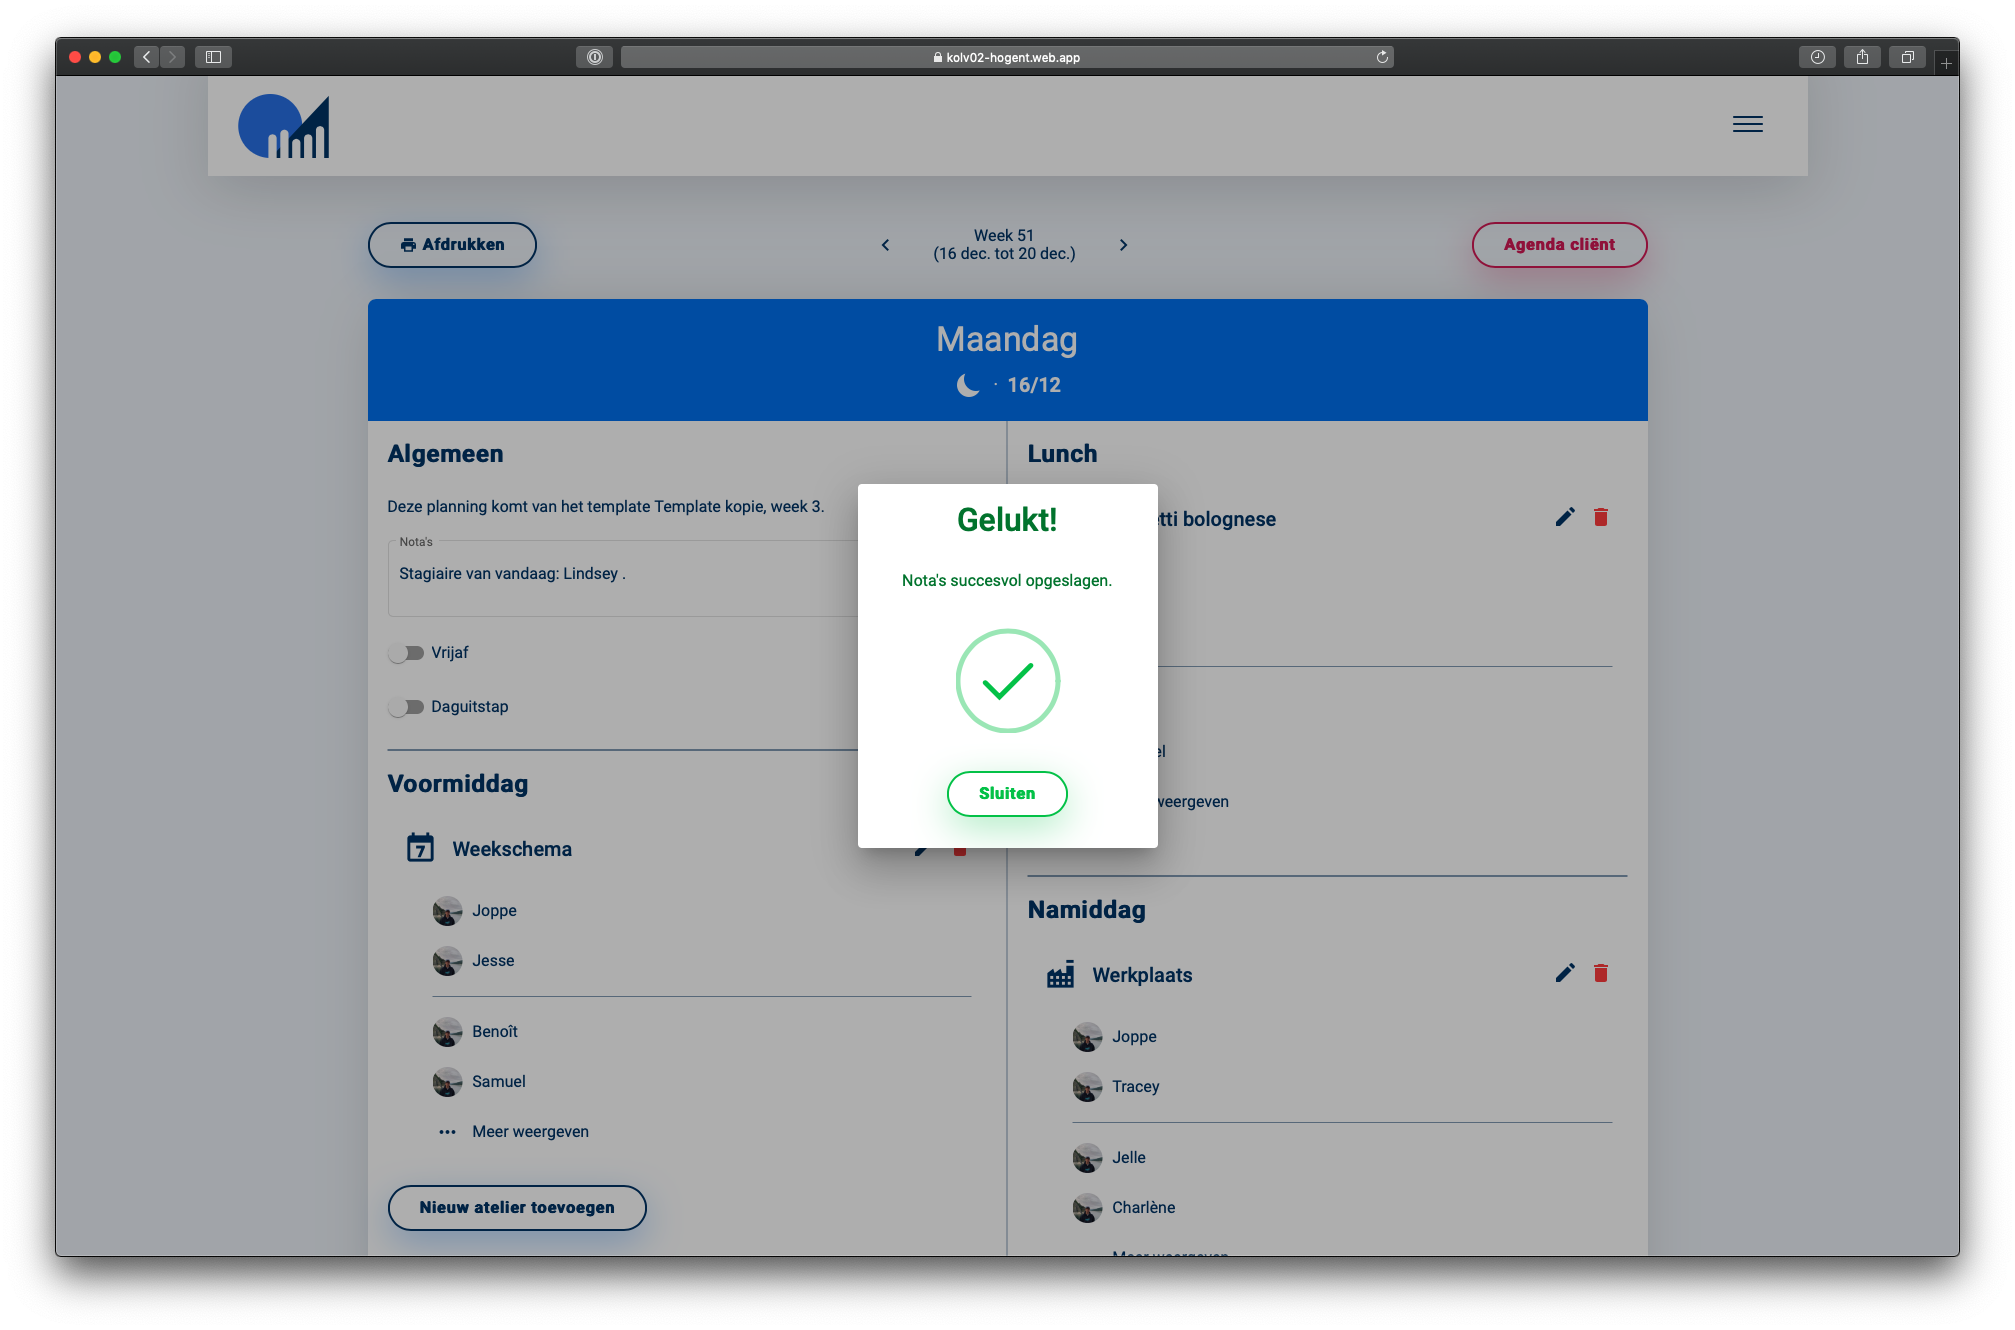The width and height of the screenshot is (2015, 1330).
Task: Click the Werkplaats factory icon
Action: tap(1060, 975)
